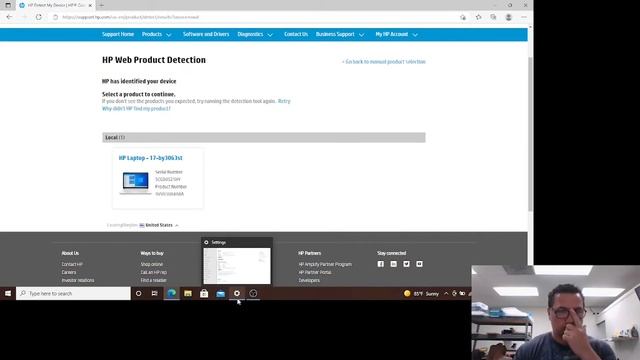Expand the My HP Account chevron
640x360 pixels.
[415, 35]
